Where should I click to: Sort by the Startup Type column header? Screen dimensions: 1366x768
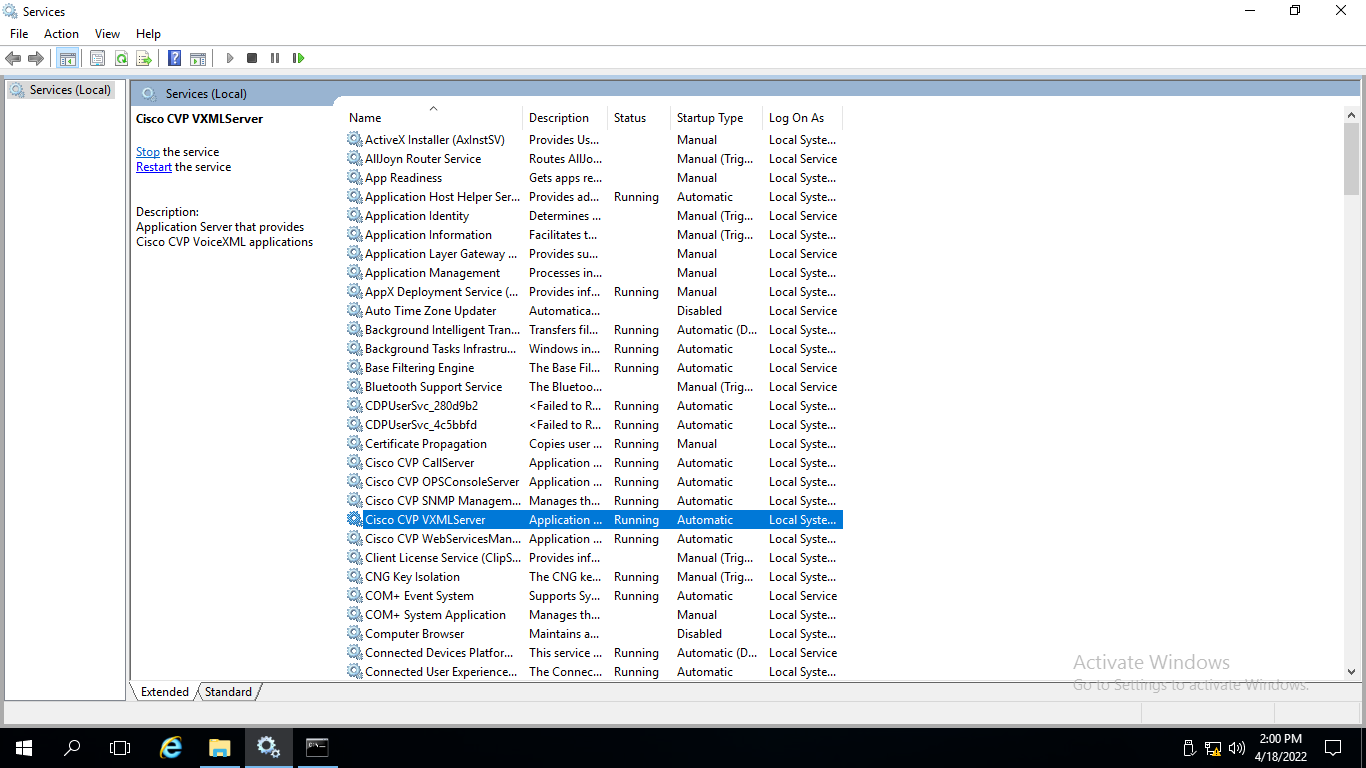click(709, 118)
